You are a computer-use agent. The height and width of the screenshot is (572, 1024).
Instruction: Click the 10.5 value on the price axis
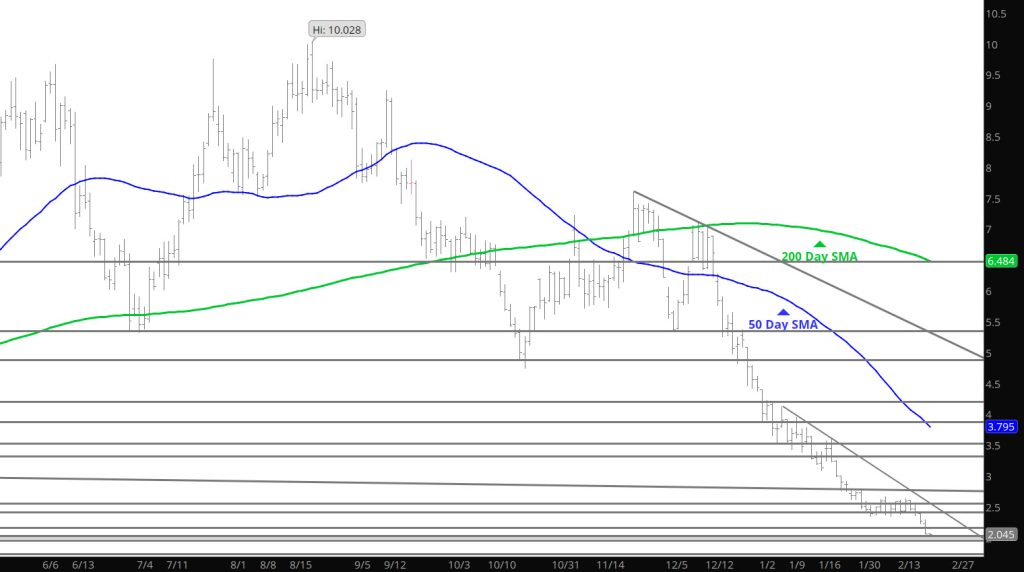click(996, 14)
